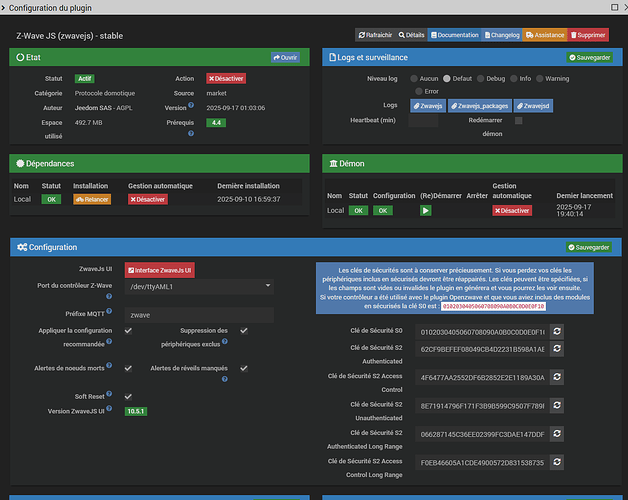628x500 pixels.
Task: Expand the Port du contrôleur Z-Wave dropdown
Action: click(198, 286)
